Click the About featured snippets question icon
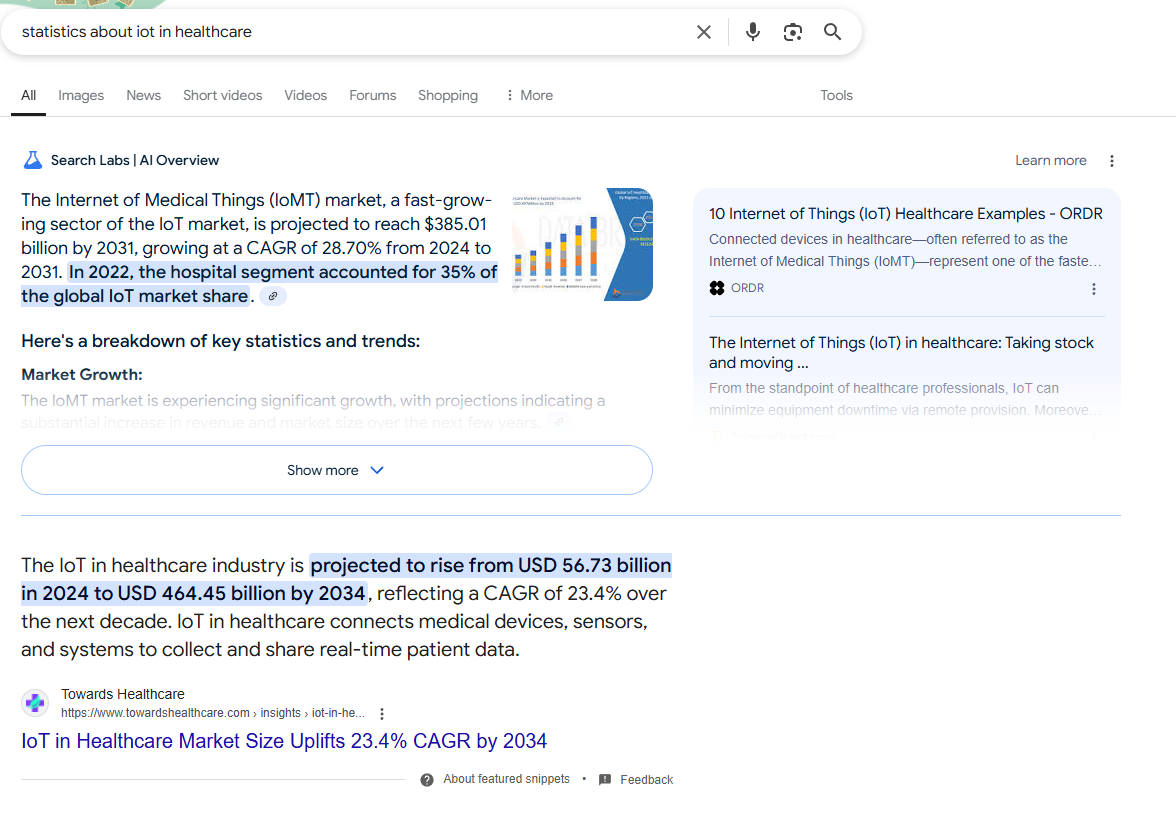The image size is (1176, 825). click(427, 780)
